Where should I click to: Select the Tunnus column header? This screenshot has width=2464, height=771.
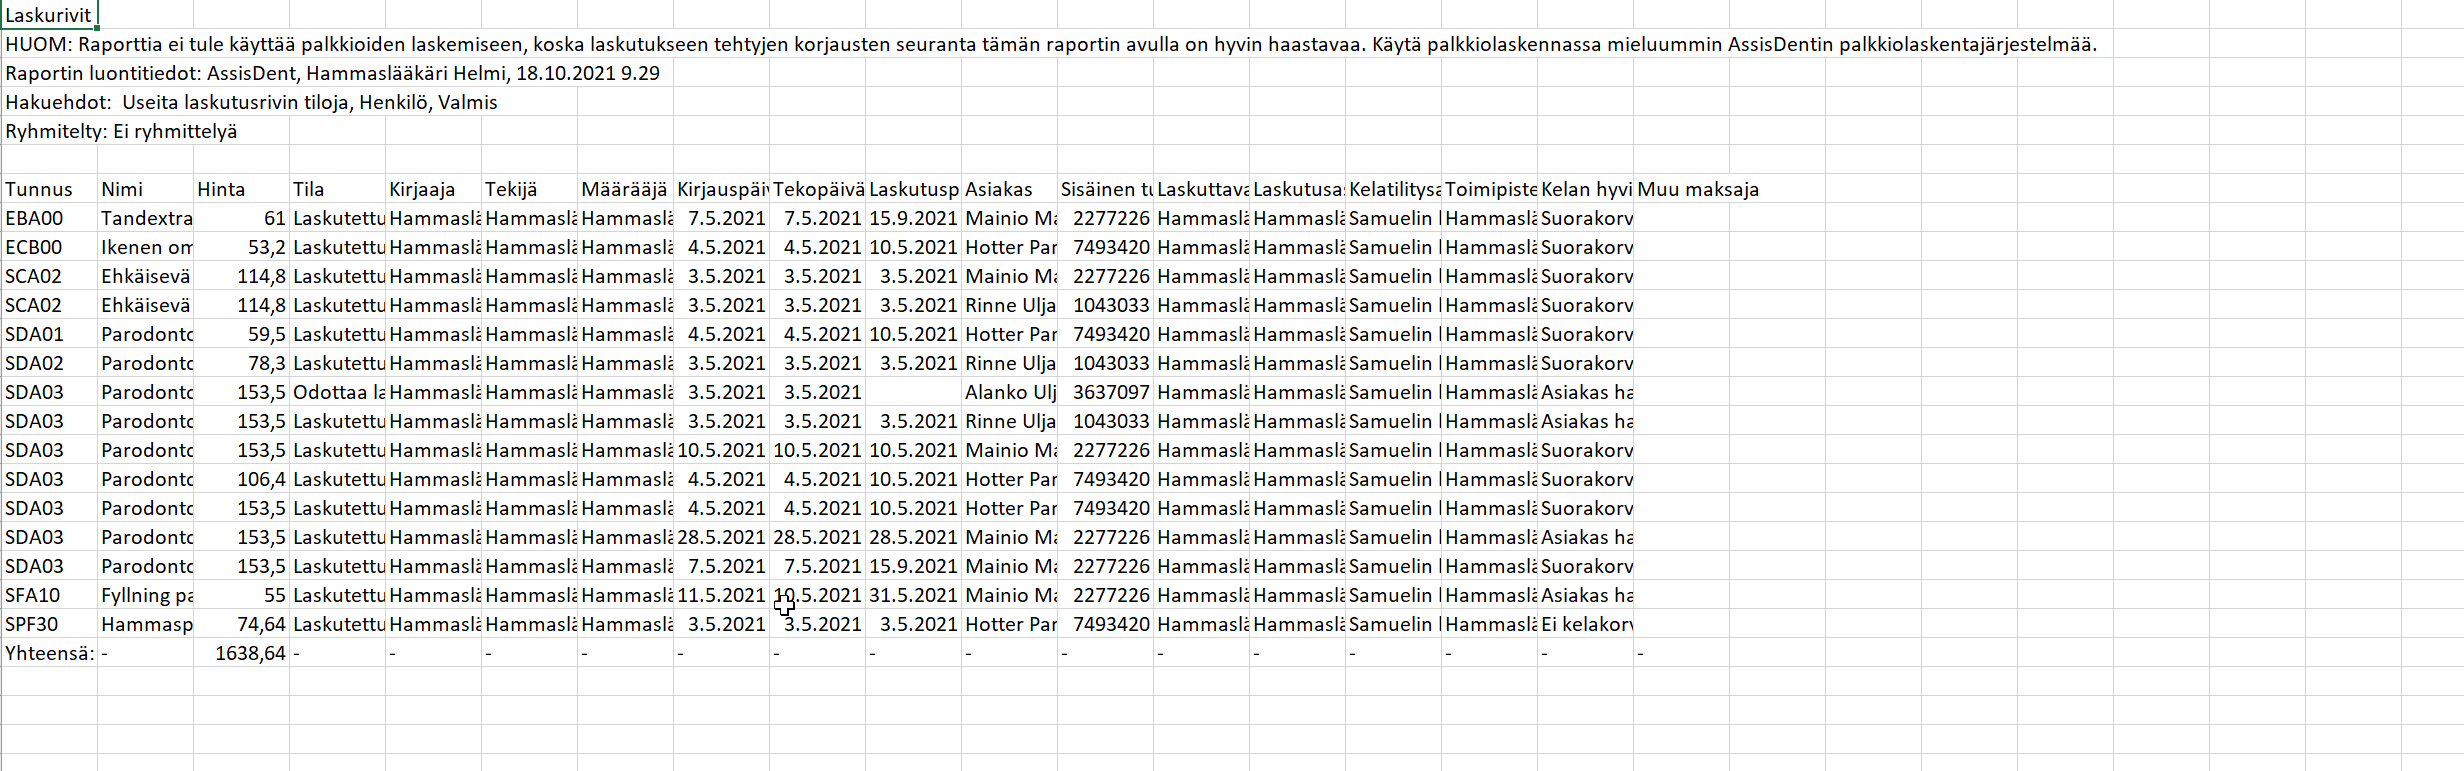[49, 189]
